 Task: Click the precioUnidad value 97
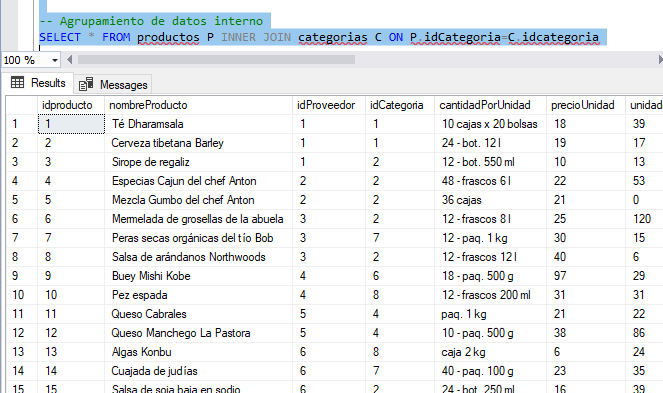(x=586, y=276)
